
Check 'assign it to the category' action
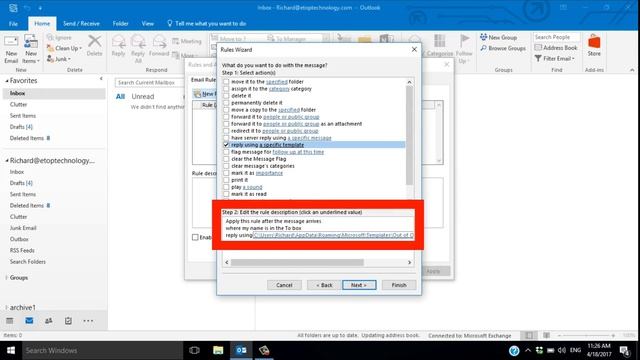[226, 89]
